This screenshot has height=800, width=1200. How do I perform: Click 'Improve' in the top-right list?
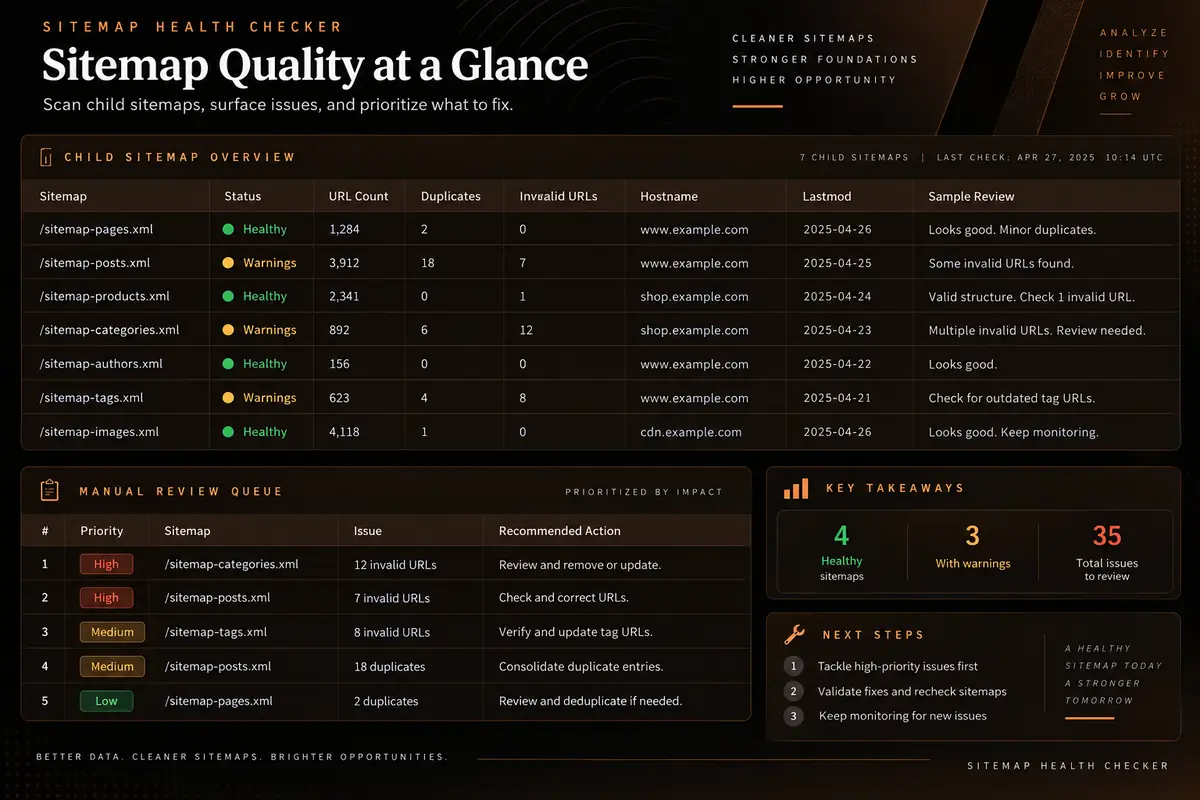[1133, 75]
